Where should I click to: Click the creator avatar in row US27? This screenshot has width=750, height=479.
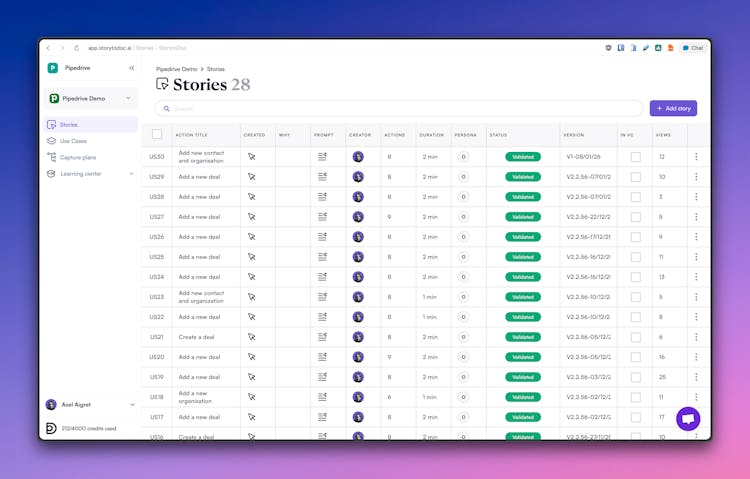pyautogui.click(x=358, y=217)
